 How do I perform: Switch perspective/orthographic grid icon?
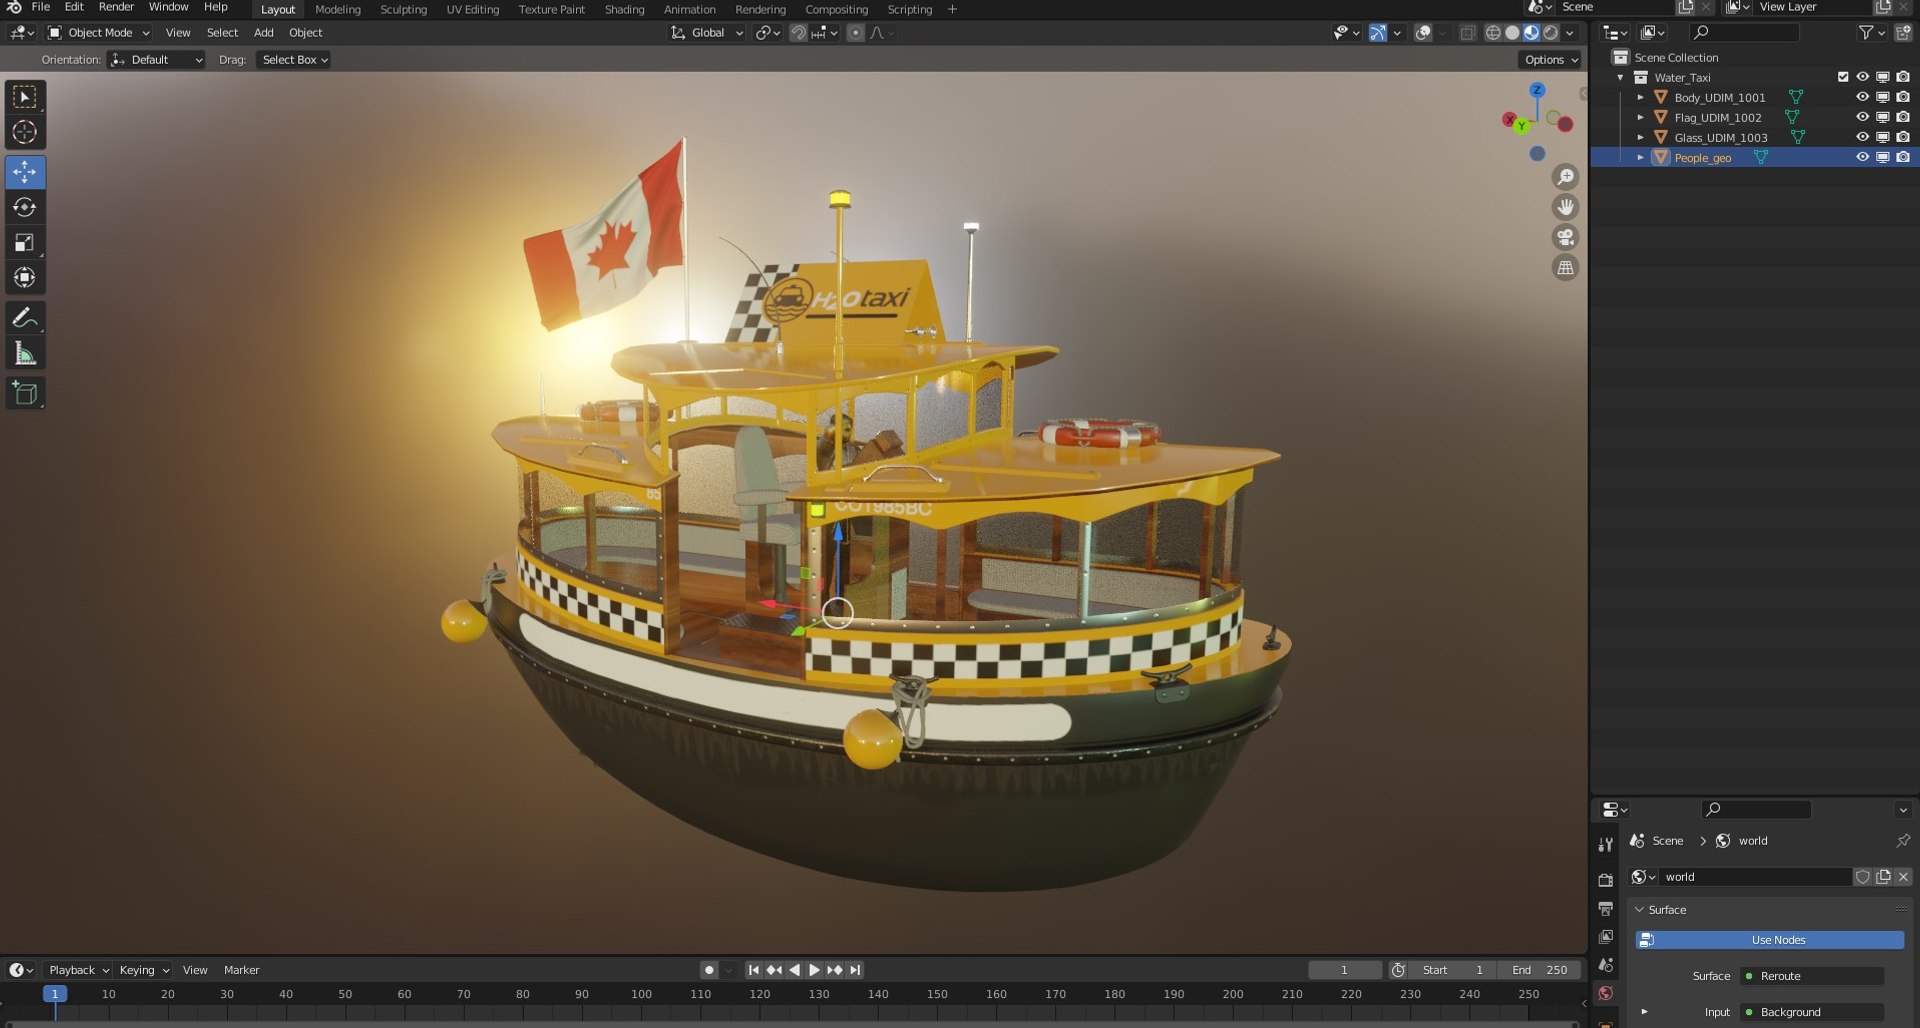1565,267
